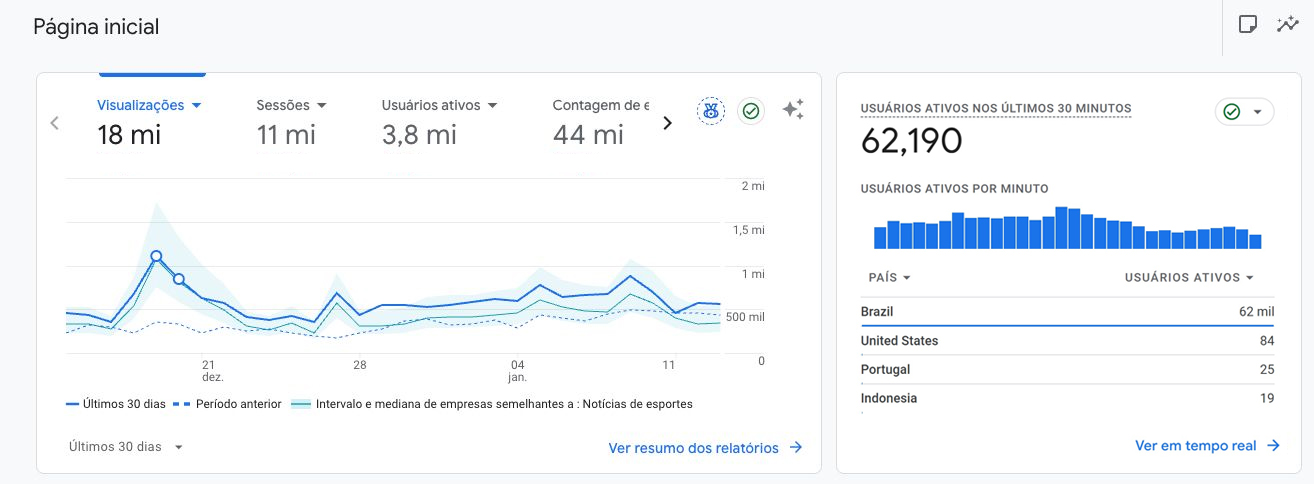
Task: Open the Visualizações metric dropdown
Action: 197,105
